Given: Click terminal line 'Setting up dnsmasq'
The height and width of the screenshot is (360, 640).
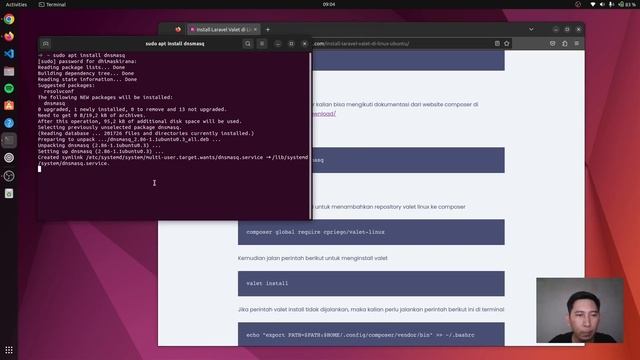Looking at the screenshot, I should click(x=100, y=151).
